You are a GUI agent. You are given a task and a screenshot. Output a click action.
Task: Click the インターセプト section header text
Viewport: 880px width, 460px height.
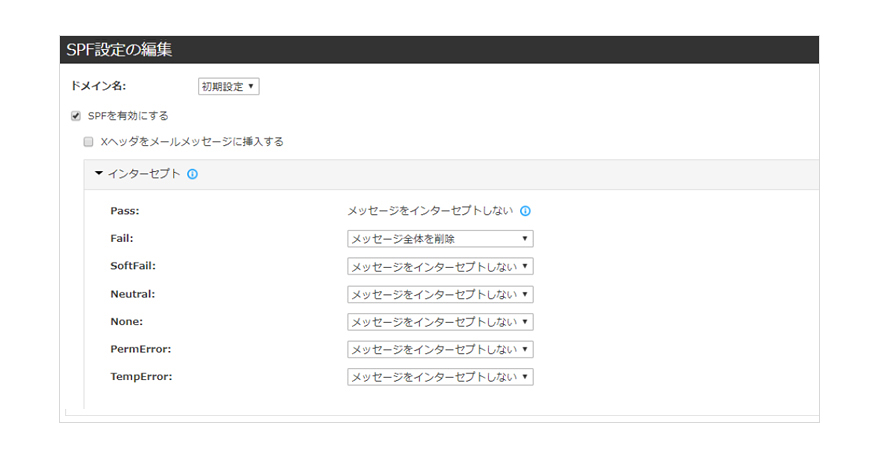click(x=144, y=174)
